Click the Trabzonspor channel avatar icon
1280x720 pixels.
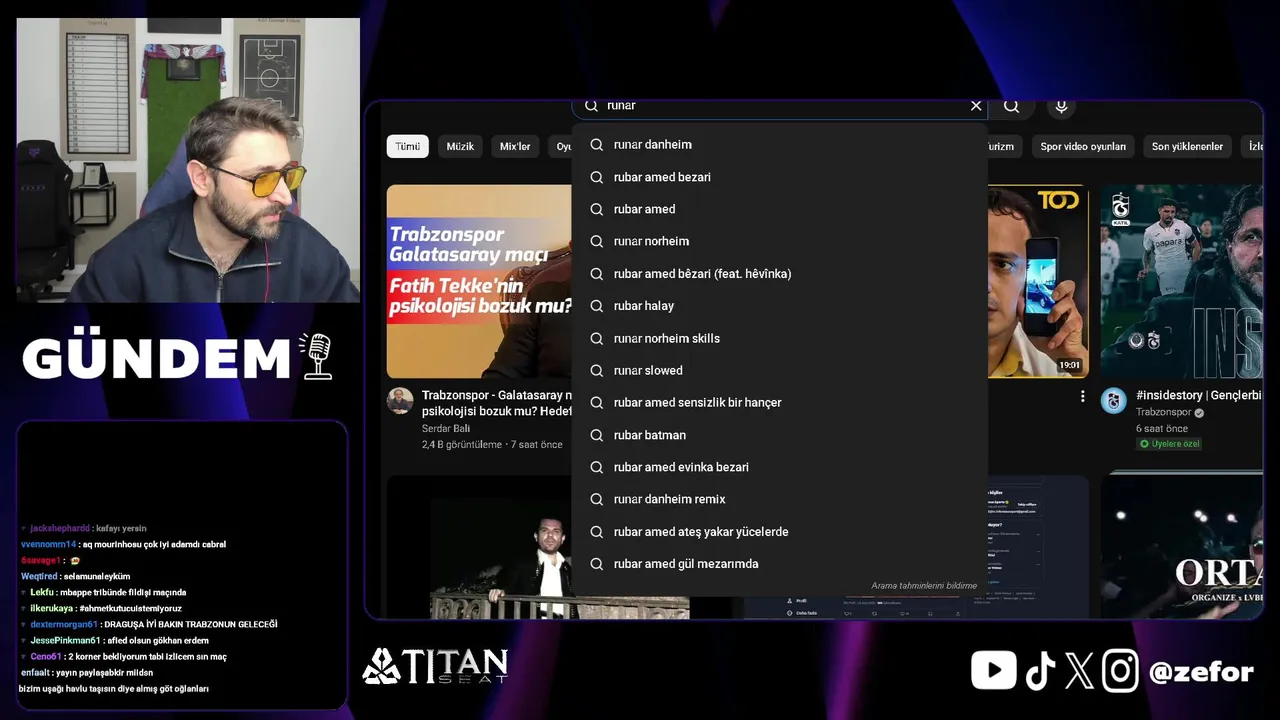(x=1114, y=401)
